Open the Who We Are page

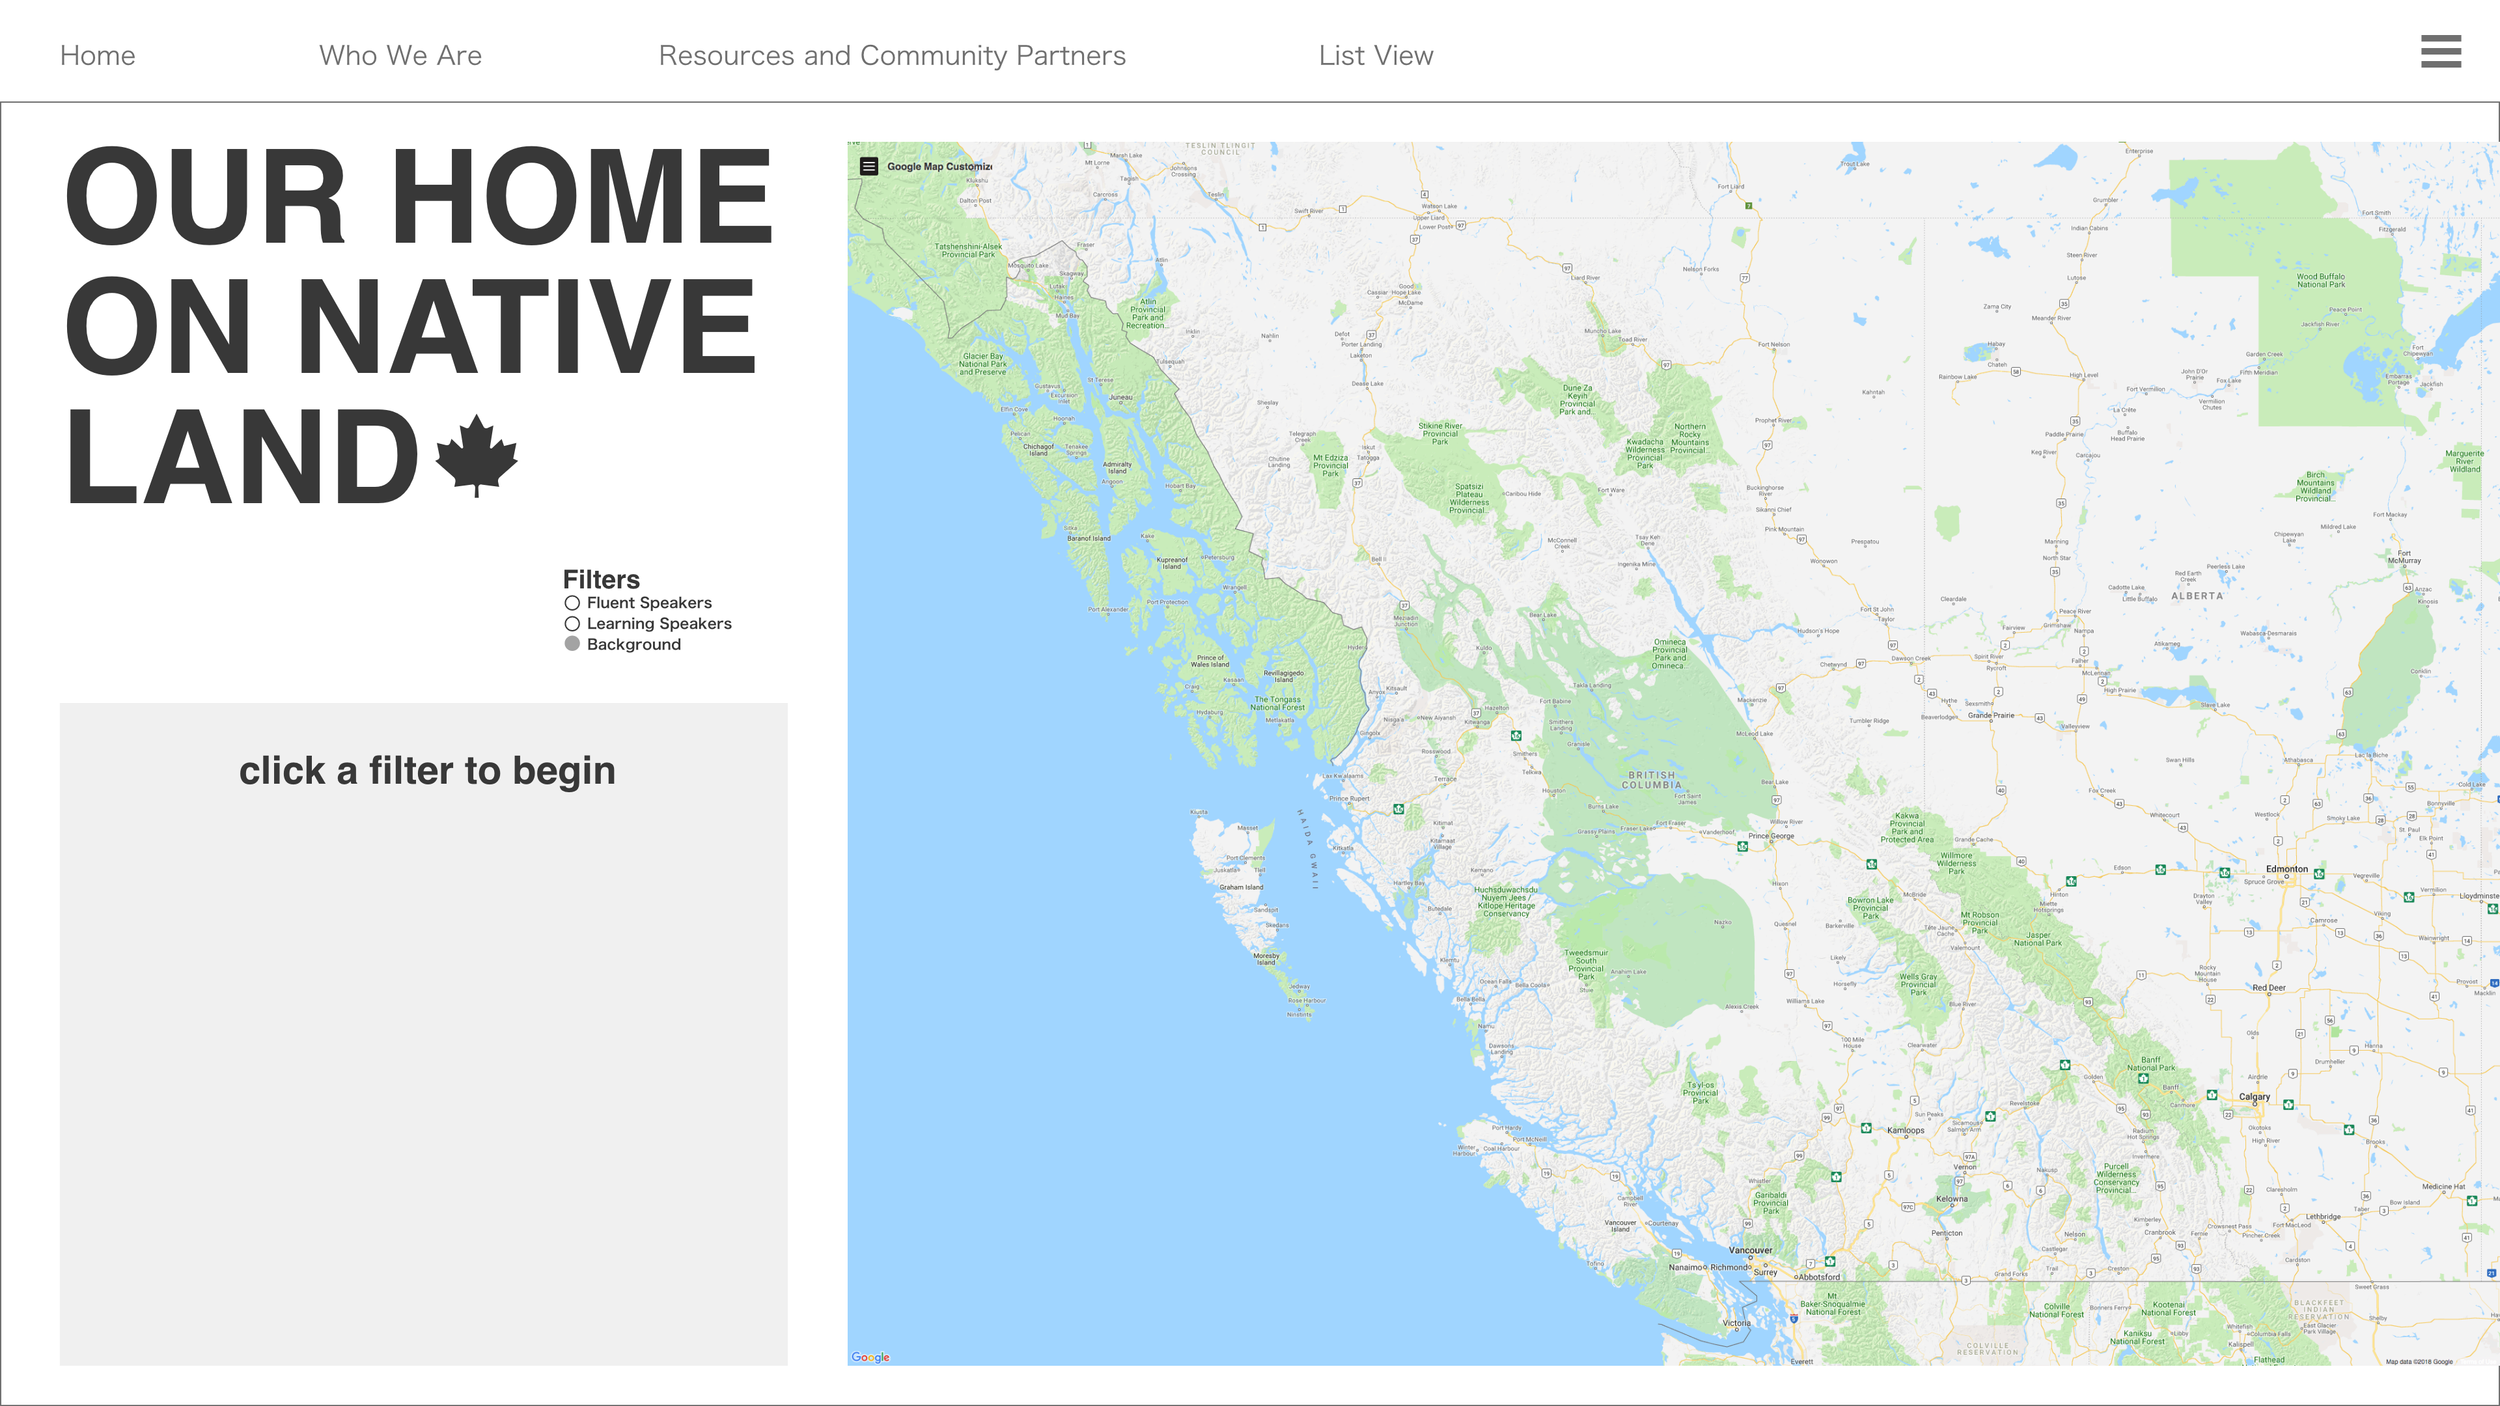400,56
